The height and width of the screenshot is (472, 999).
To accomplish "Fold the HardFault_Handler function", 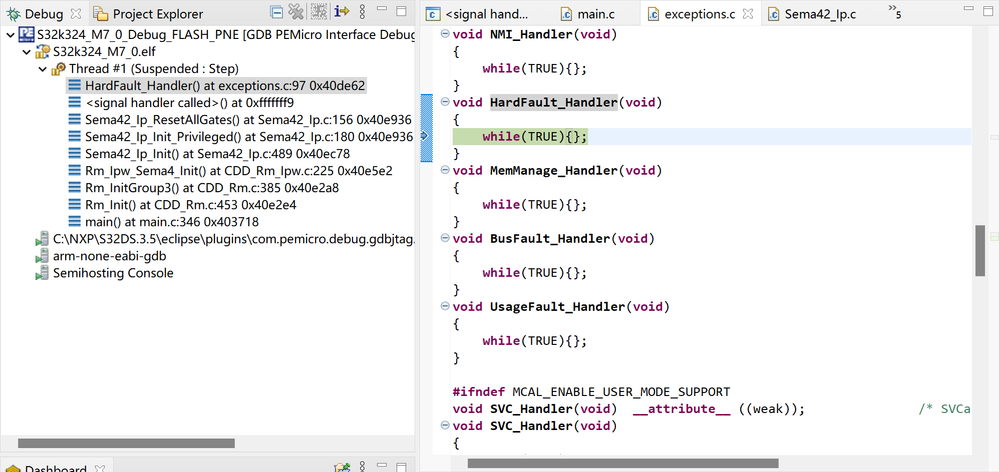I will pyautogui.click(x=445, y=103).
